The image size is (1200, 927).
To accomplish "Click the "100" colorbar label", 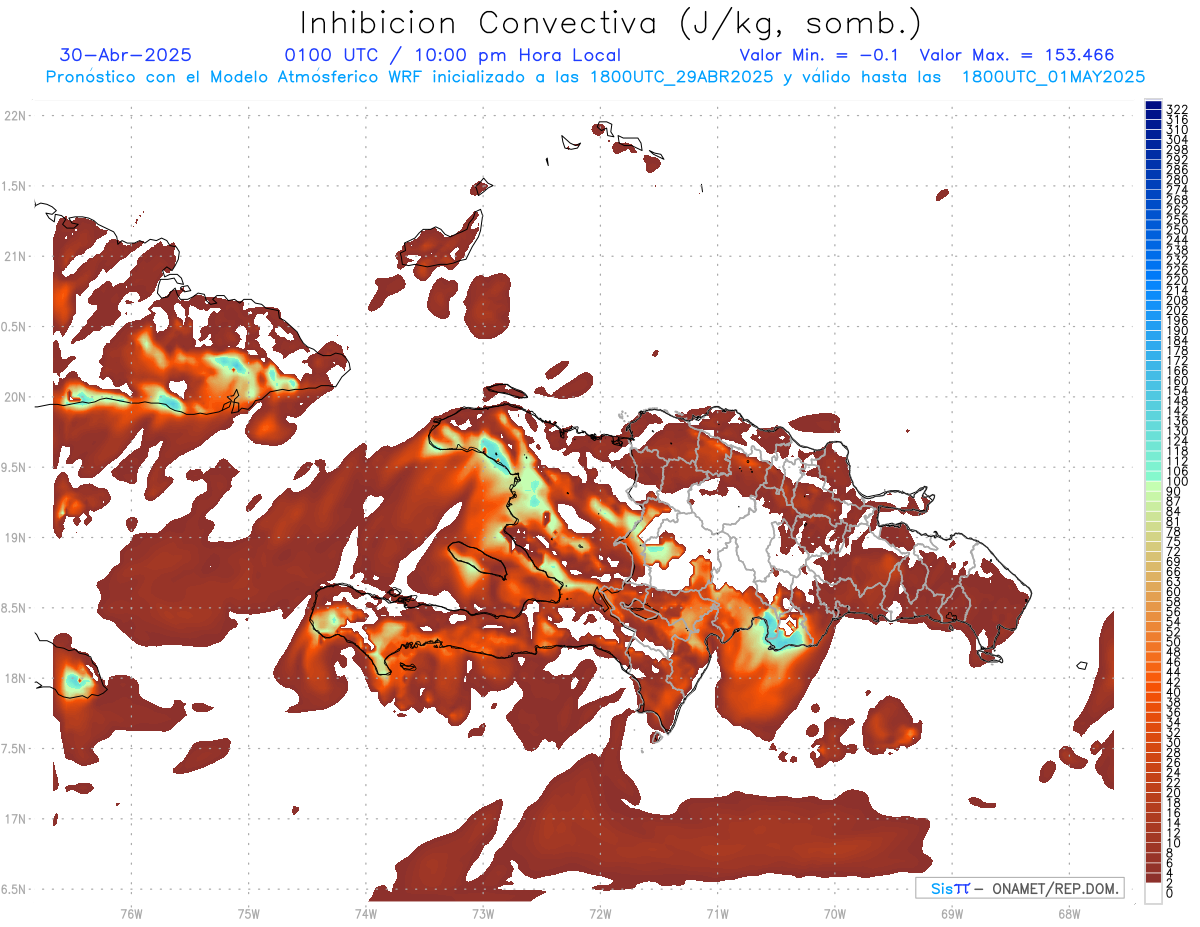I will [1176, 482].
